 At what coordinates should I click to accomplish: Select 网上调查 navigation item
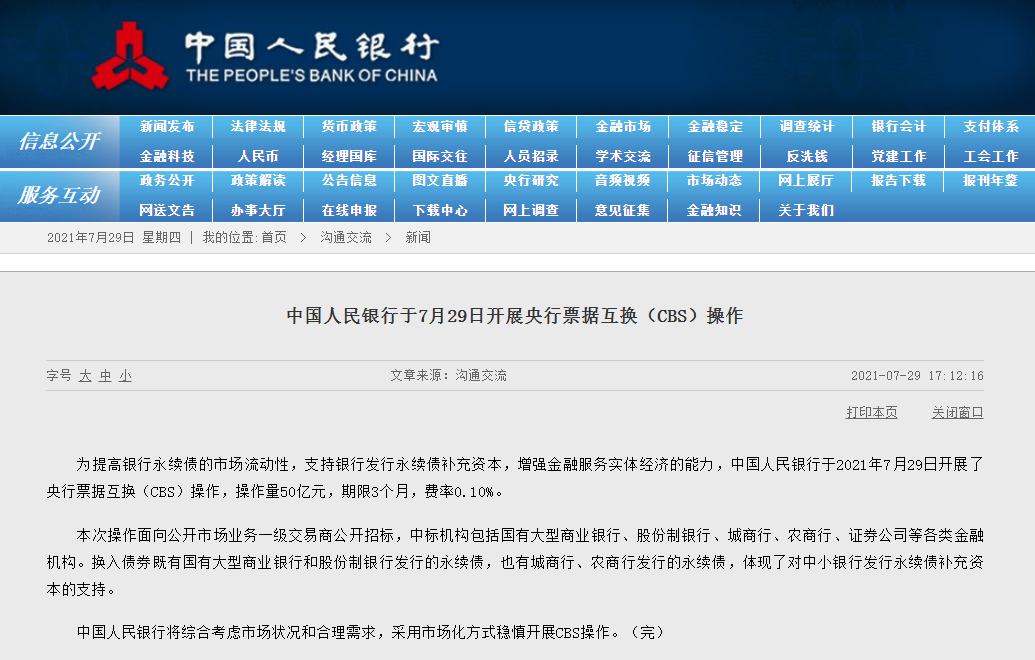pos(531,211)
